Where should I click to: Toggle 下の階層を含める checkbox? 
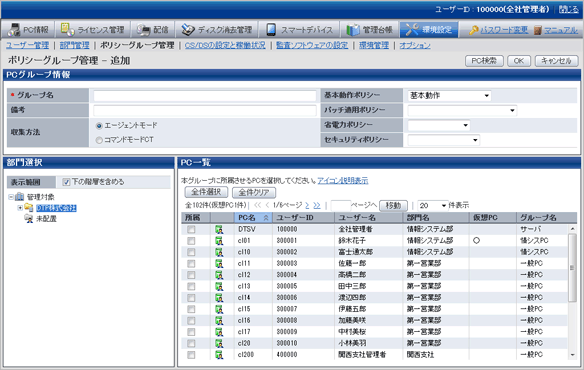(x=66, y=182)
